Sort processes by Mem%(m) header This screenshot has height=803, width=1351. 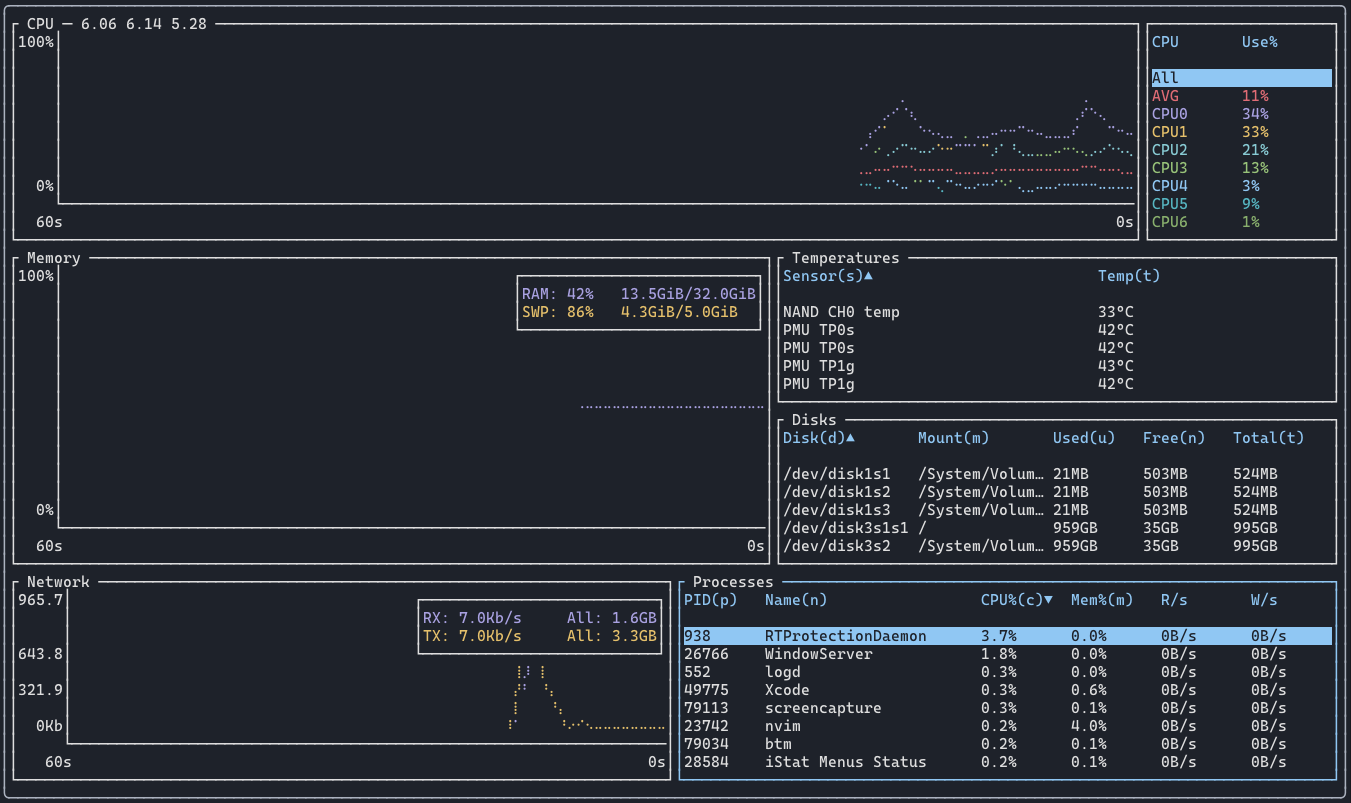pyautogui.click(x=1102, y=600)
